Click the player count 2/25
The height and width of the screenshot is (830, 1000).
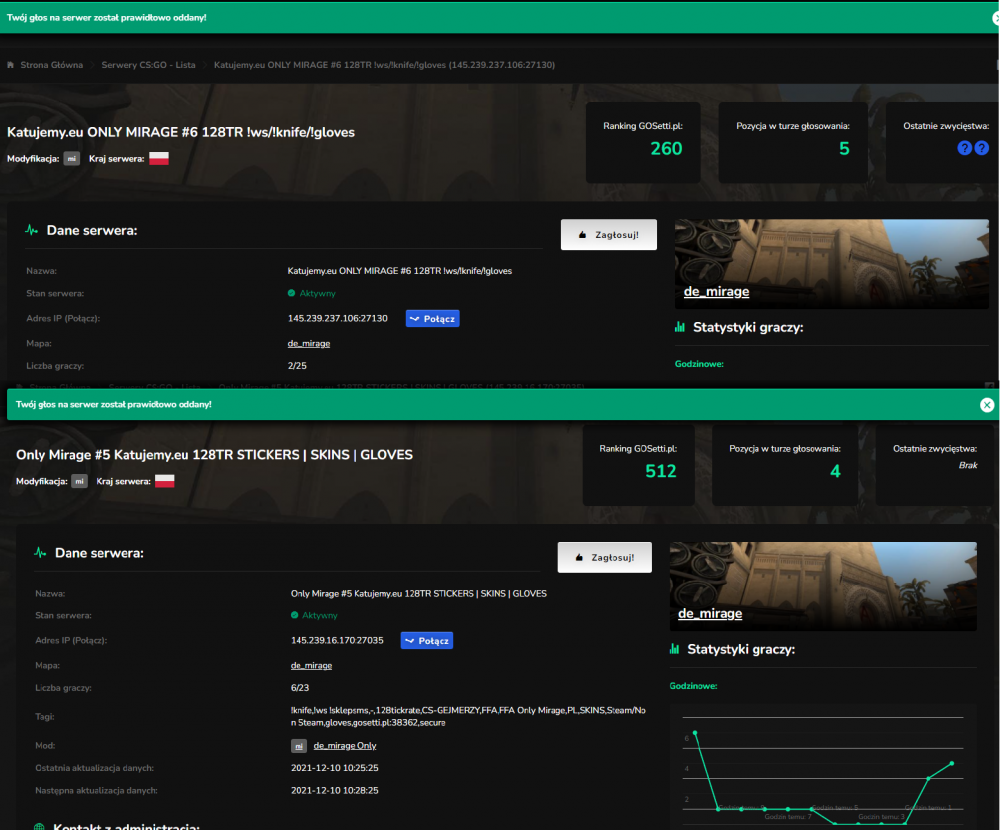pyautogui.click(x=297, y=366)
